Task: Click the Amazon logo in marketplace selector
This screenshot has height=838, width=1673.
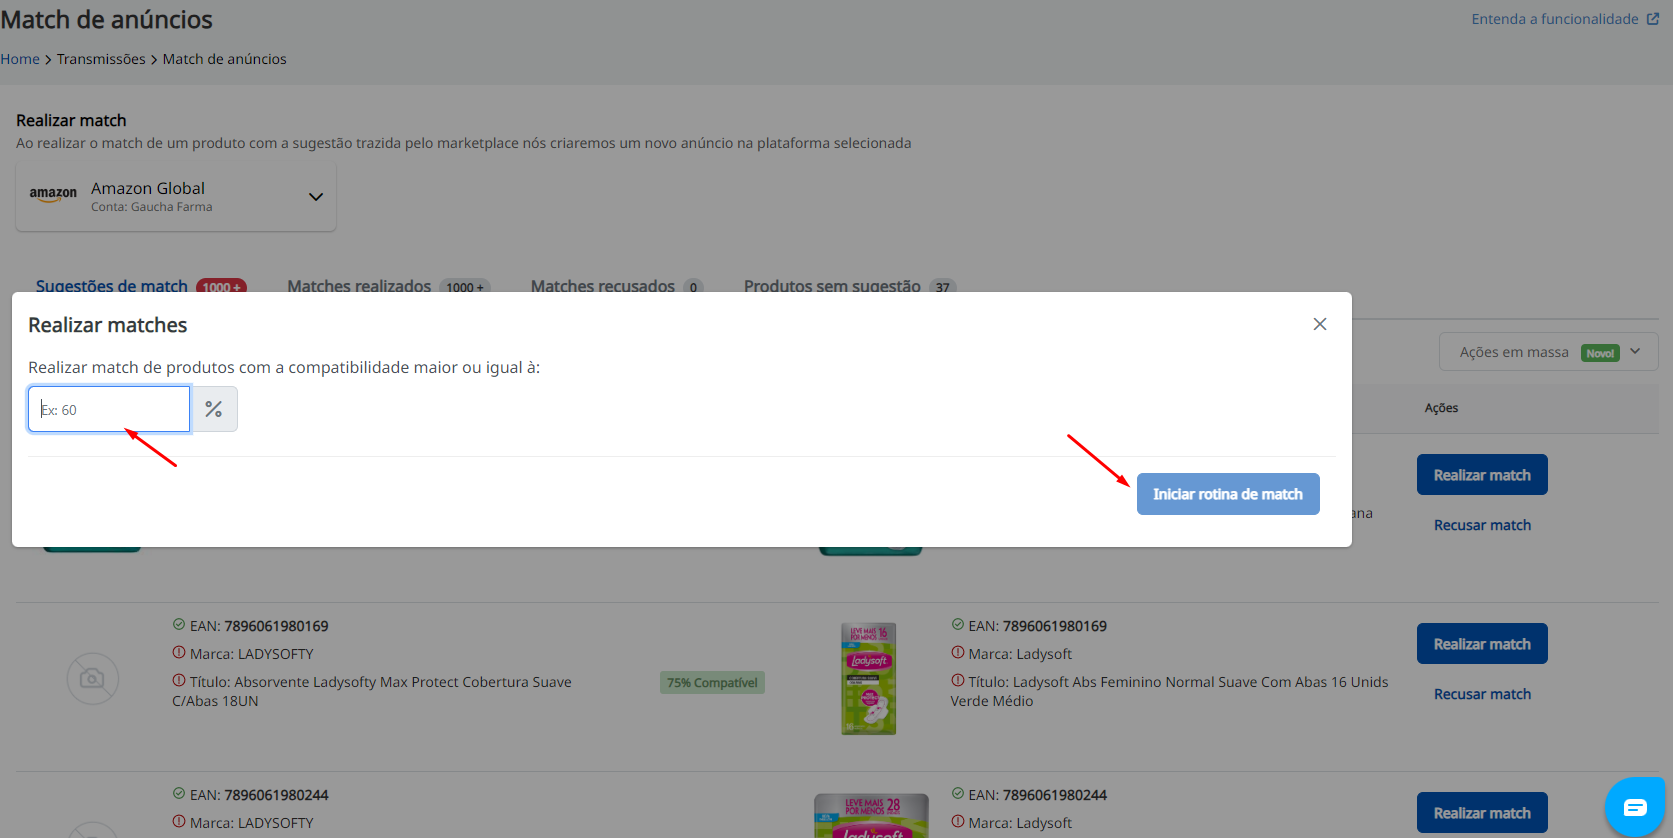Action: [x=53, y=194]
